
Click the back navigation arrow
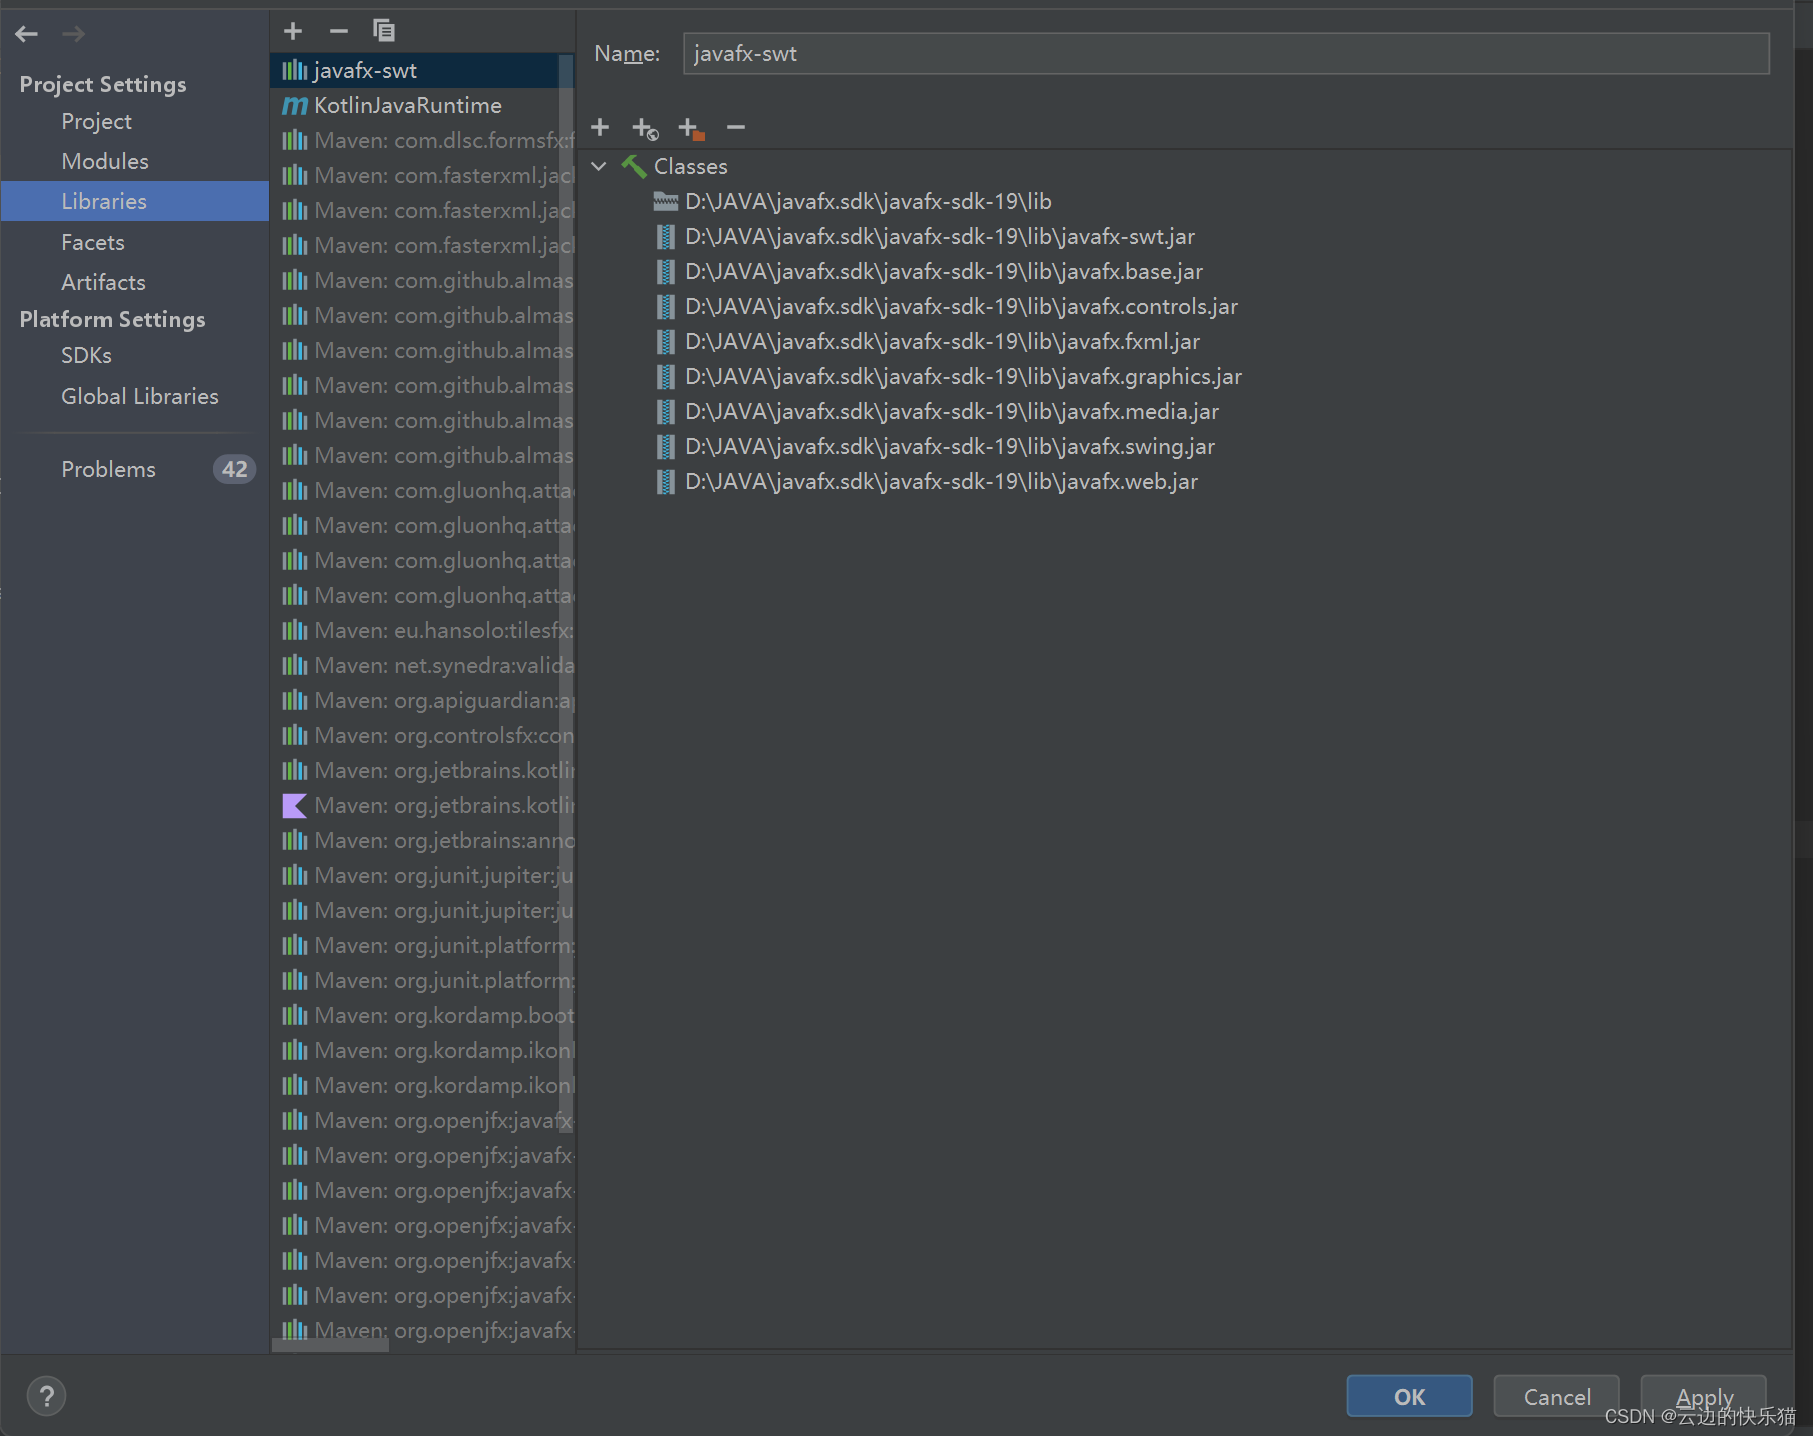click(27, 34)
